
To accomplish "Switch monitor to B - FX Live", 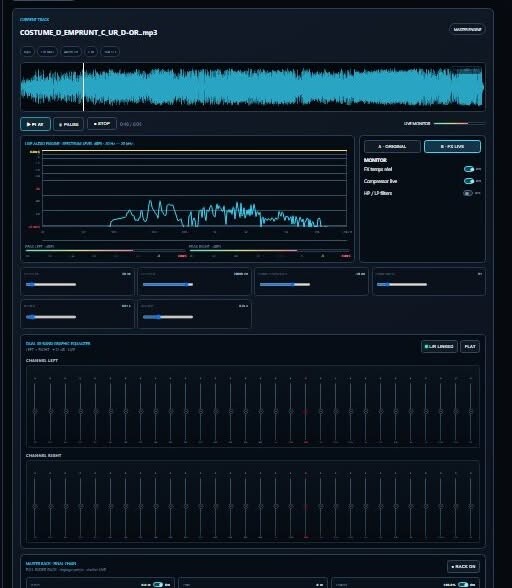I will tap(452, 146).
